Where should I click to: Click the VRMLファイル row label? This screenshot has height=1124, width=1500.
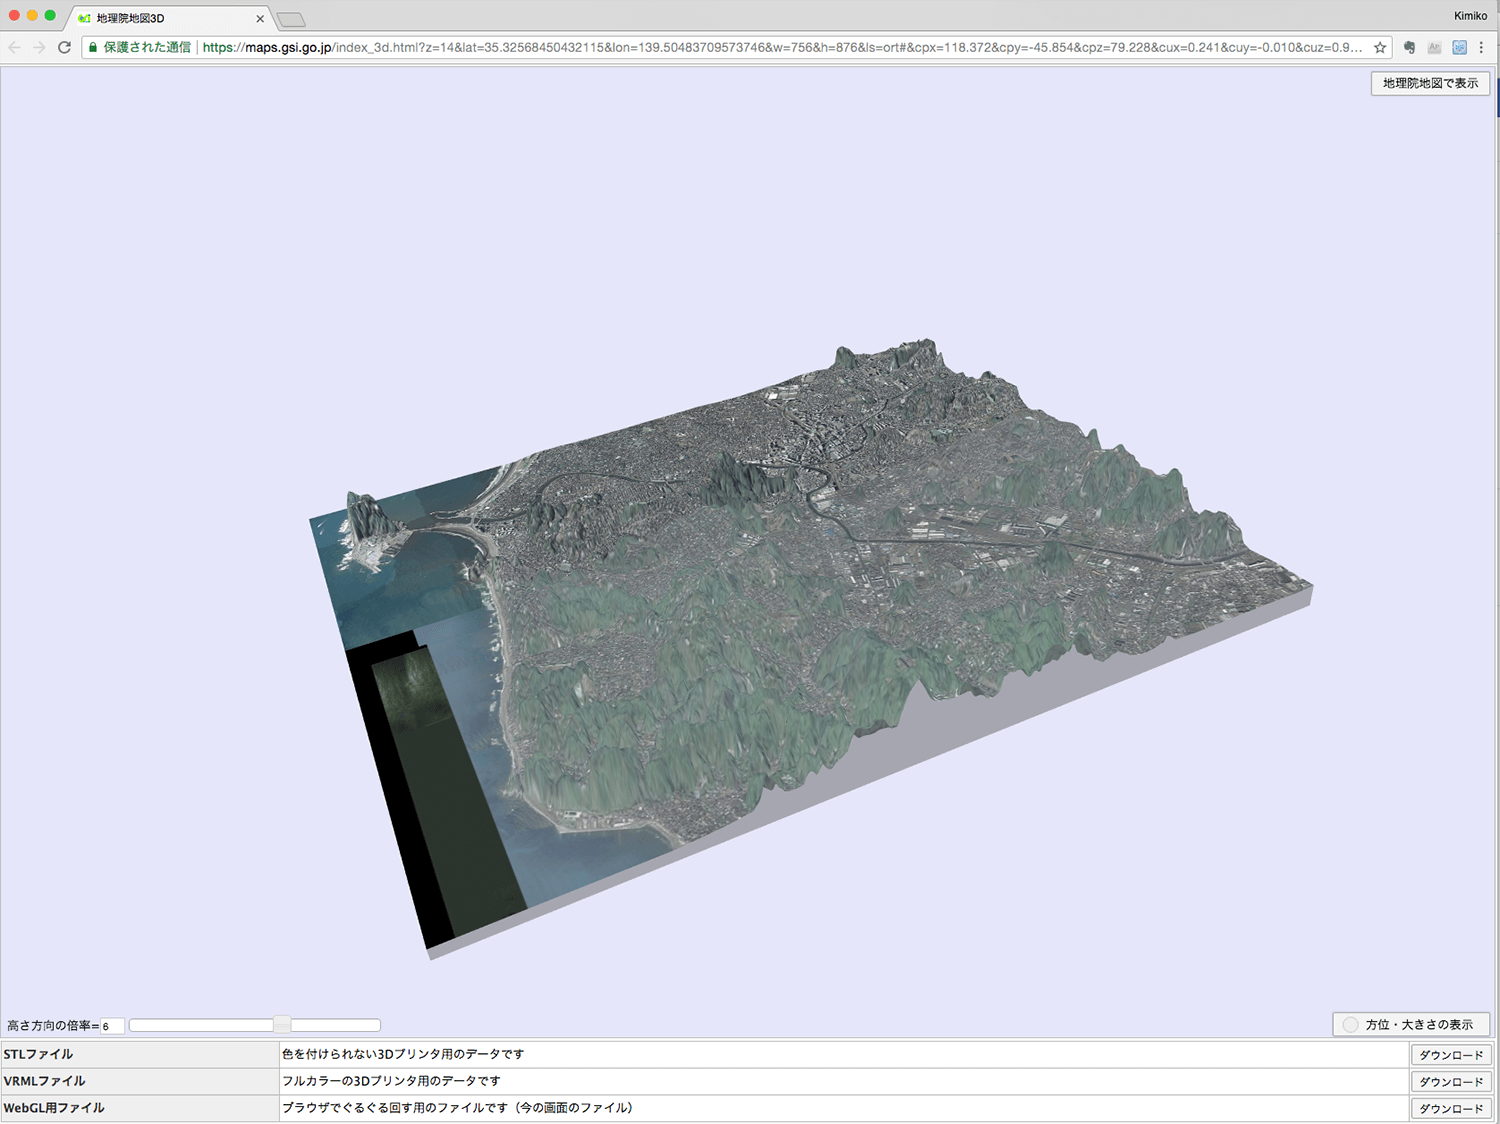44,1081
